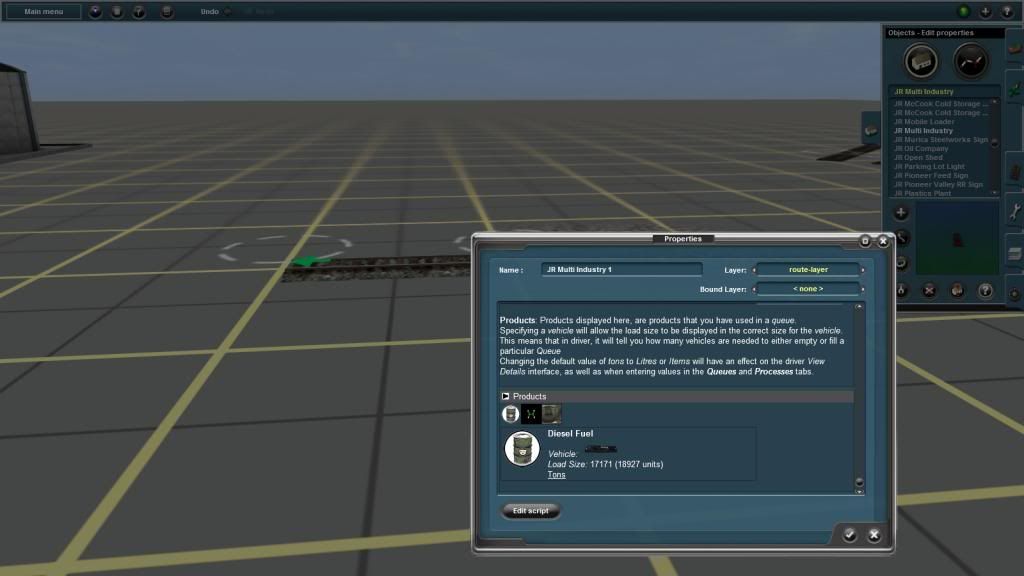Open the Main menu
Image resolution: width=1024 pixels, height=576 pixels.
(44, 12)
